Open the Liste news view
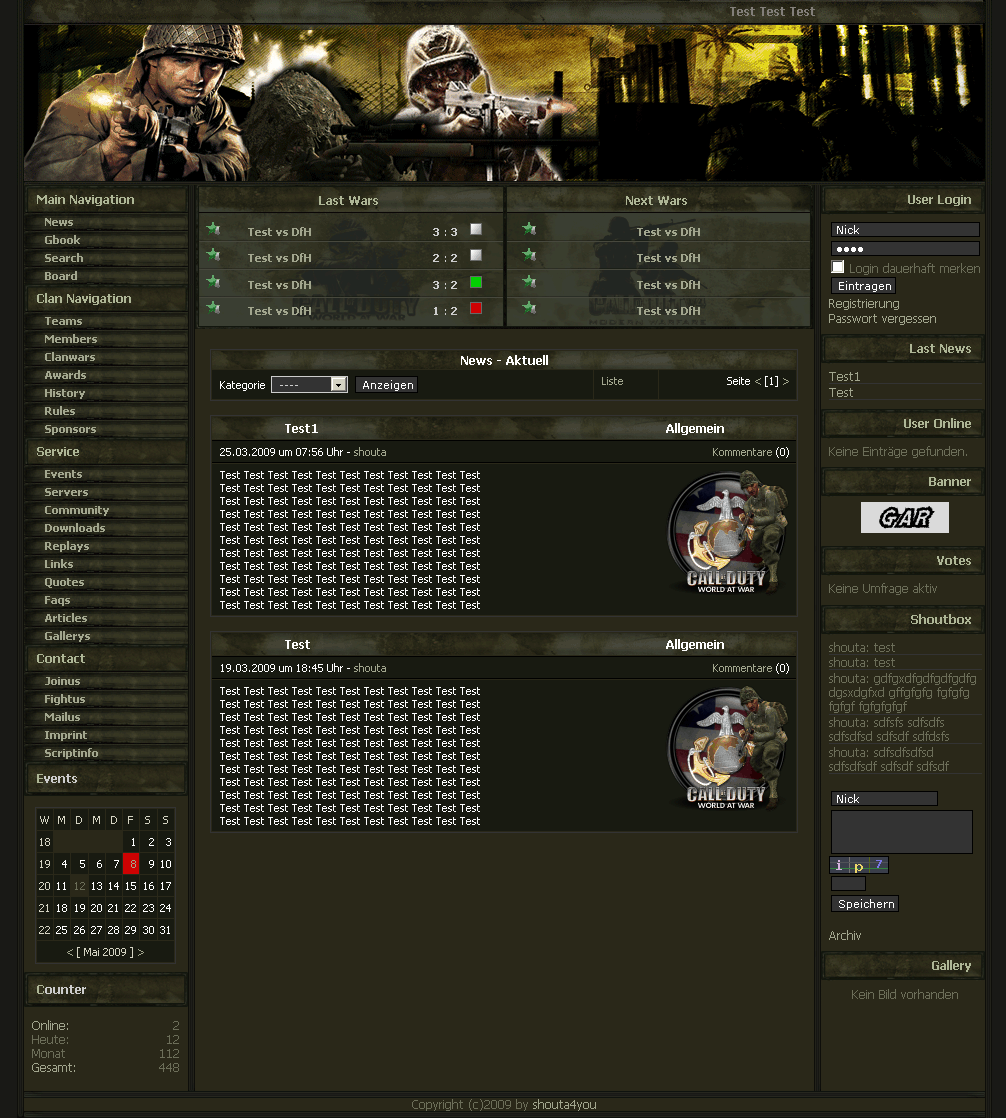This screenshot has height=1120, width=1006. 612,381
